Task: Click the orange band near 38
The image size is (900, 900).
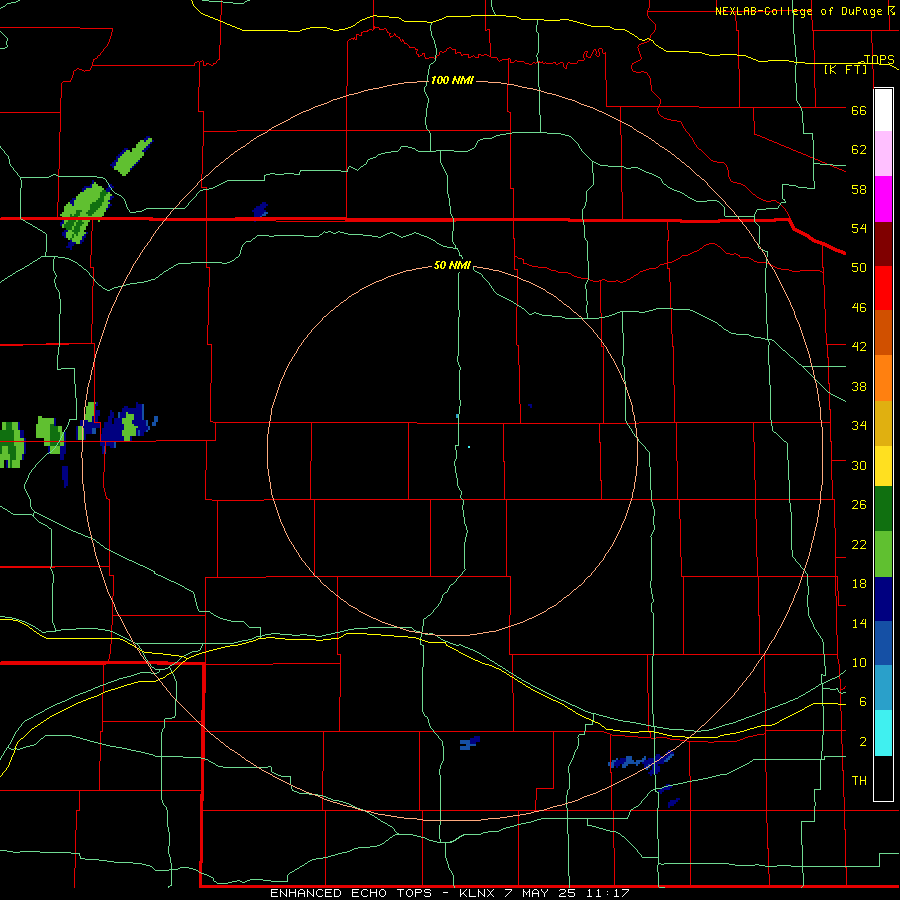Action: 883,378
